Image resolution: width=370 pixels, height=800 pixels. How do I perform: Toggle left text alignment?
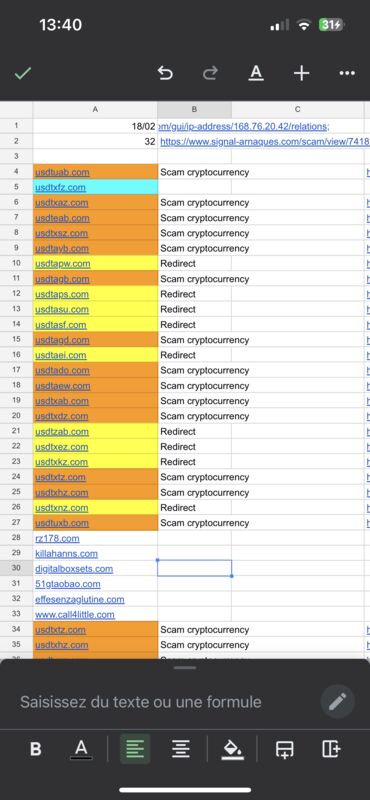135,749
